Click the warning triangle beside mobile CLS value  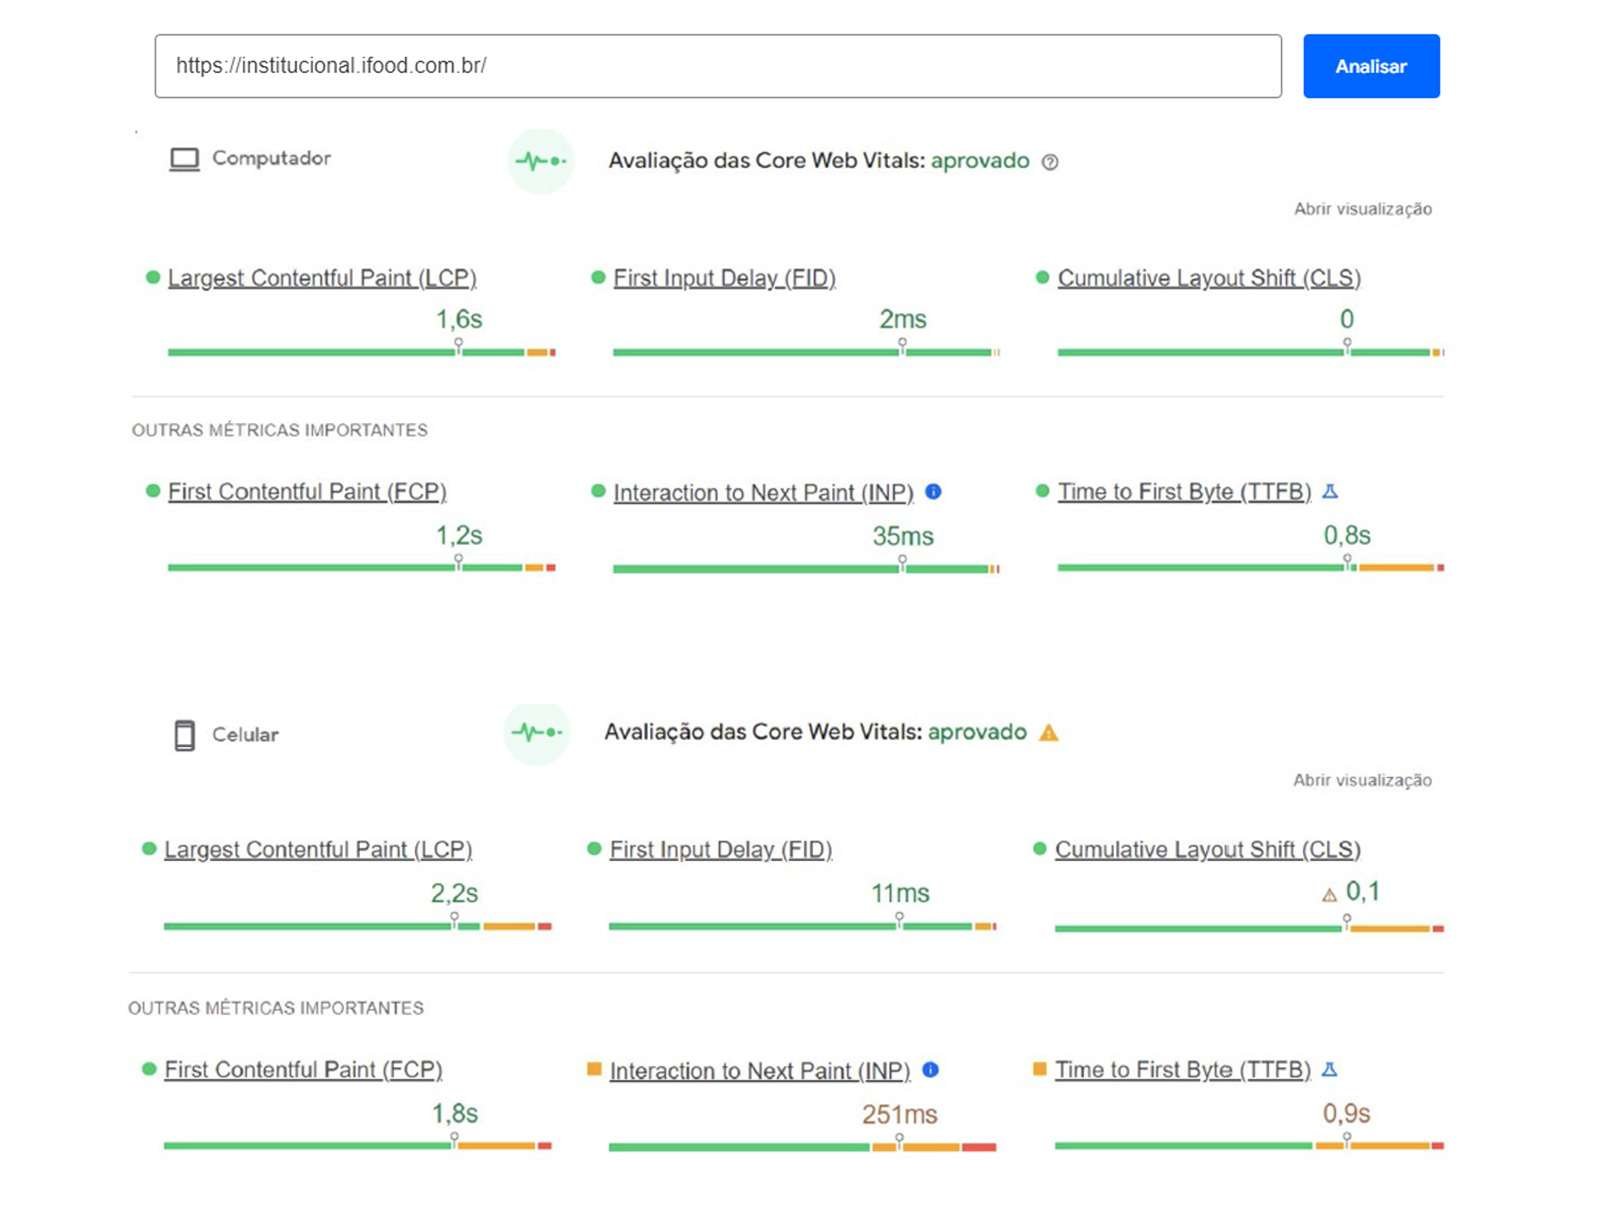(x=1329, y=895)
